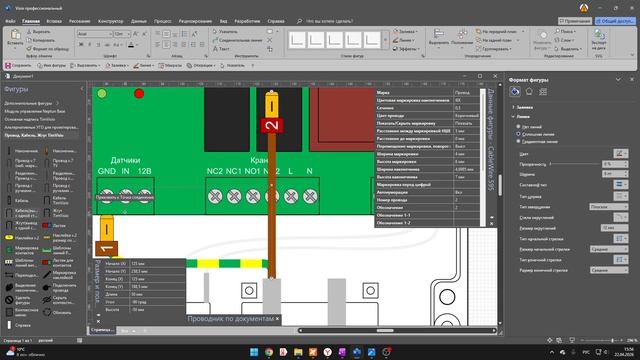Click the Общий доступ button
The height and width of the screenshot is (360, 640).
(x=615, y=21)
